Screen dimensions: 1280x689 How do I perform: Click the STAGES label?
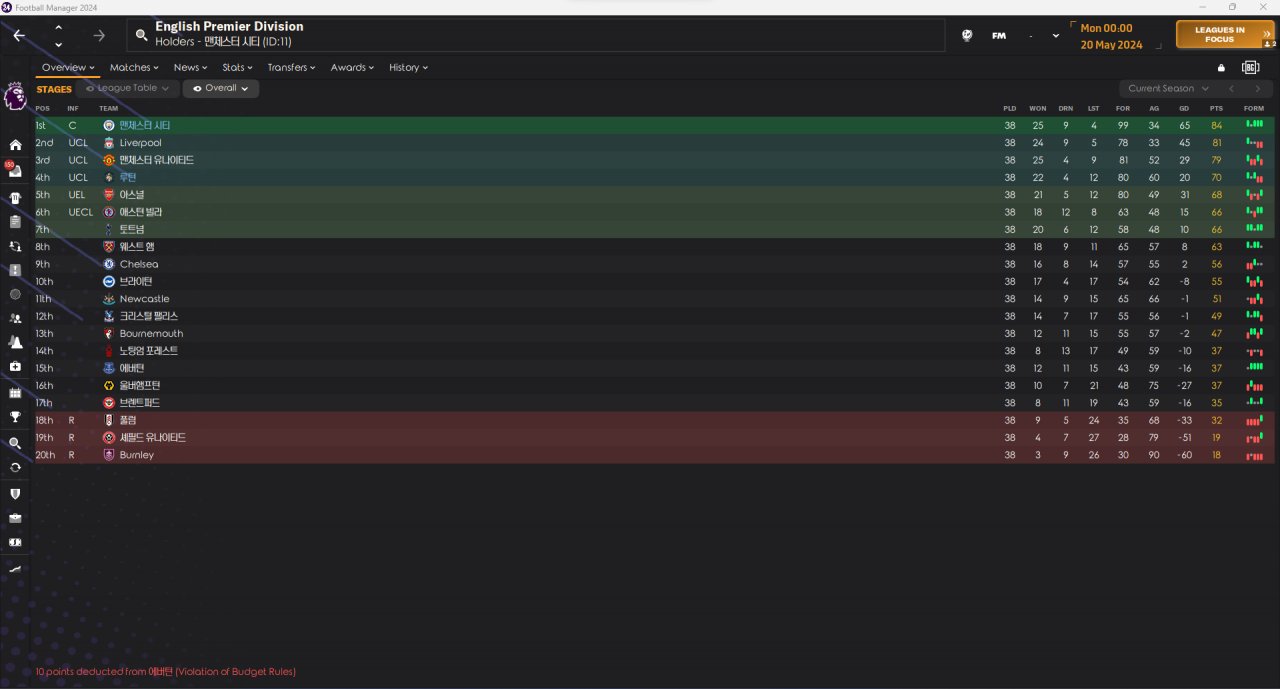click(x=54, y=89)
